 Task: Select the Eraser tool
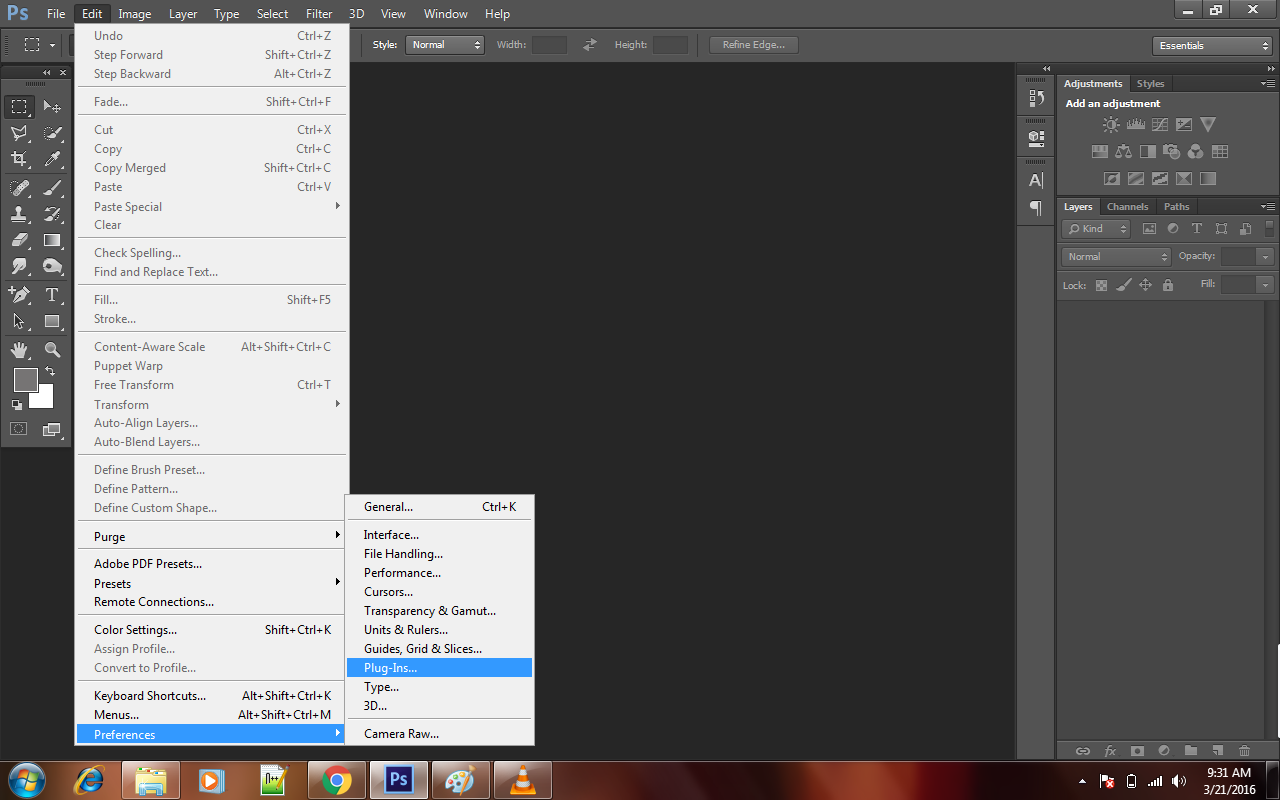click(19, 240)
